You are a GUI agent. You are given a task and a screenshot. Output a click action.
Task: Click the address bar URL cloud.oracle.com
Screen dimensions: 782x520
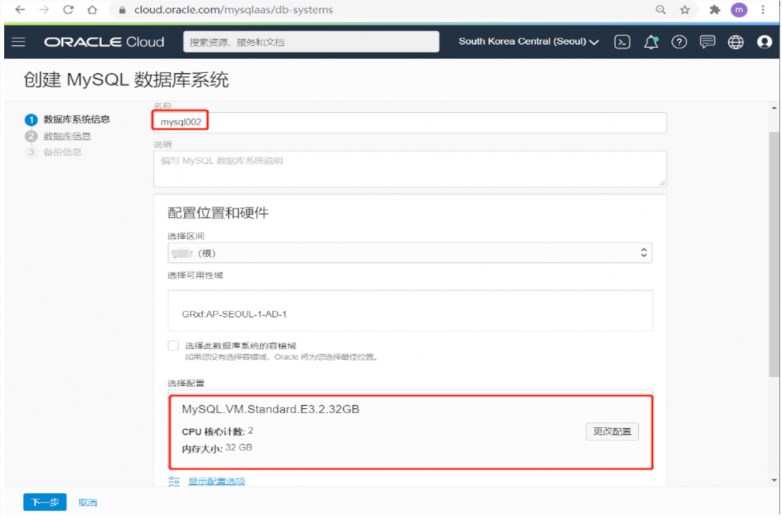tap(233, 9)
